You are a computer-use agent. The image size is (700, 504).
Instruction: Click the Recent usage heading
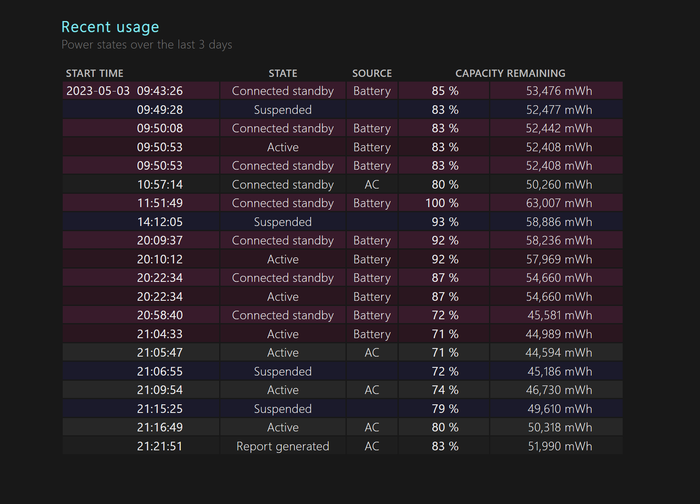tap(110, 27)
